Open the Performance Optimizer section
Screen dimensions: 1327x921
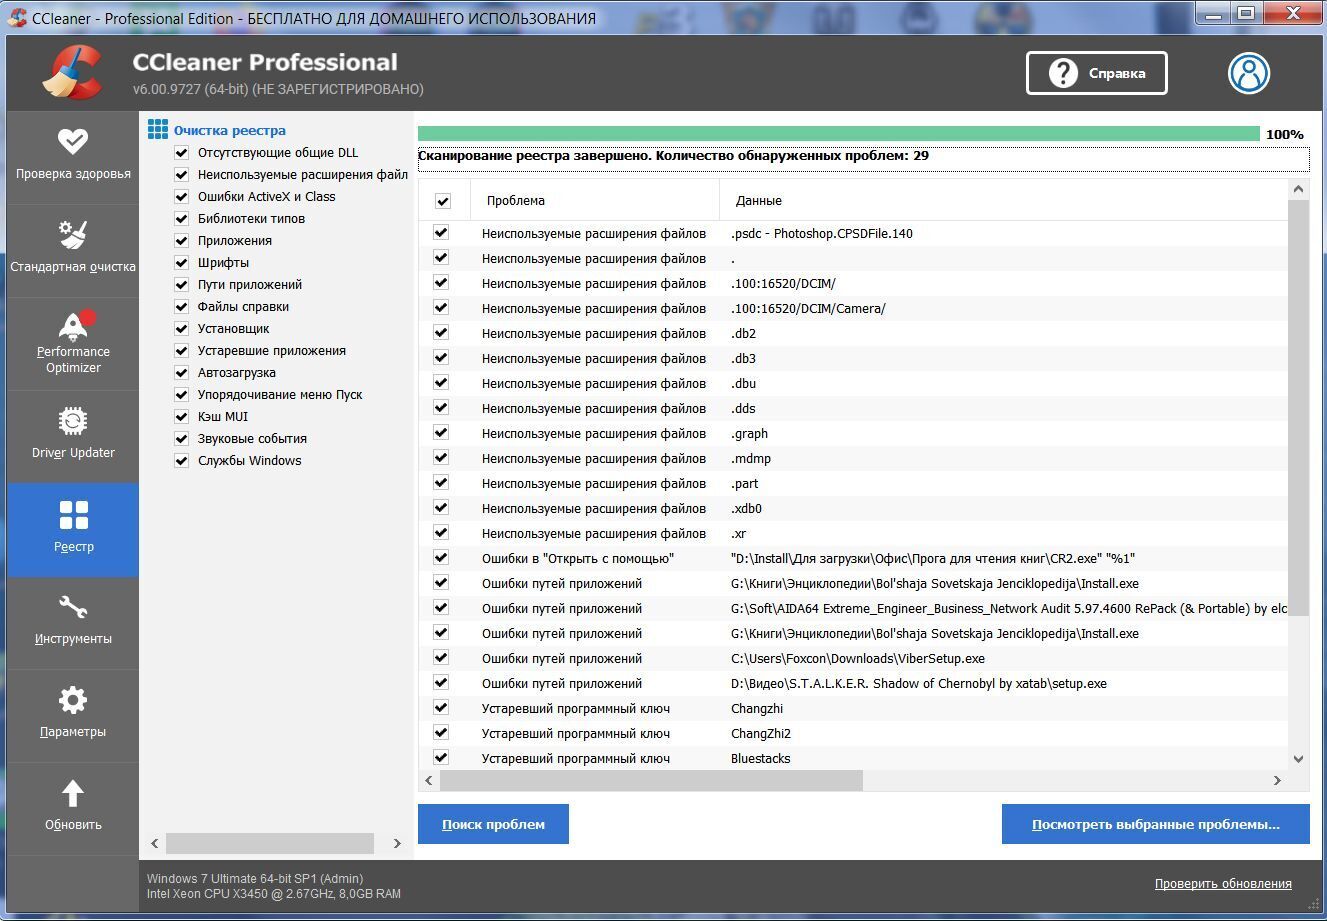73,342
